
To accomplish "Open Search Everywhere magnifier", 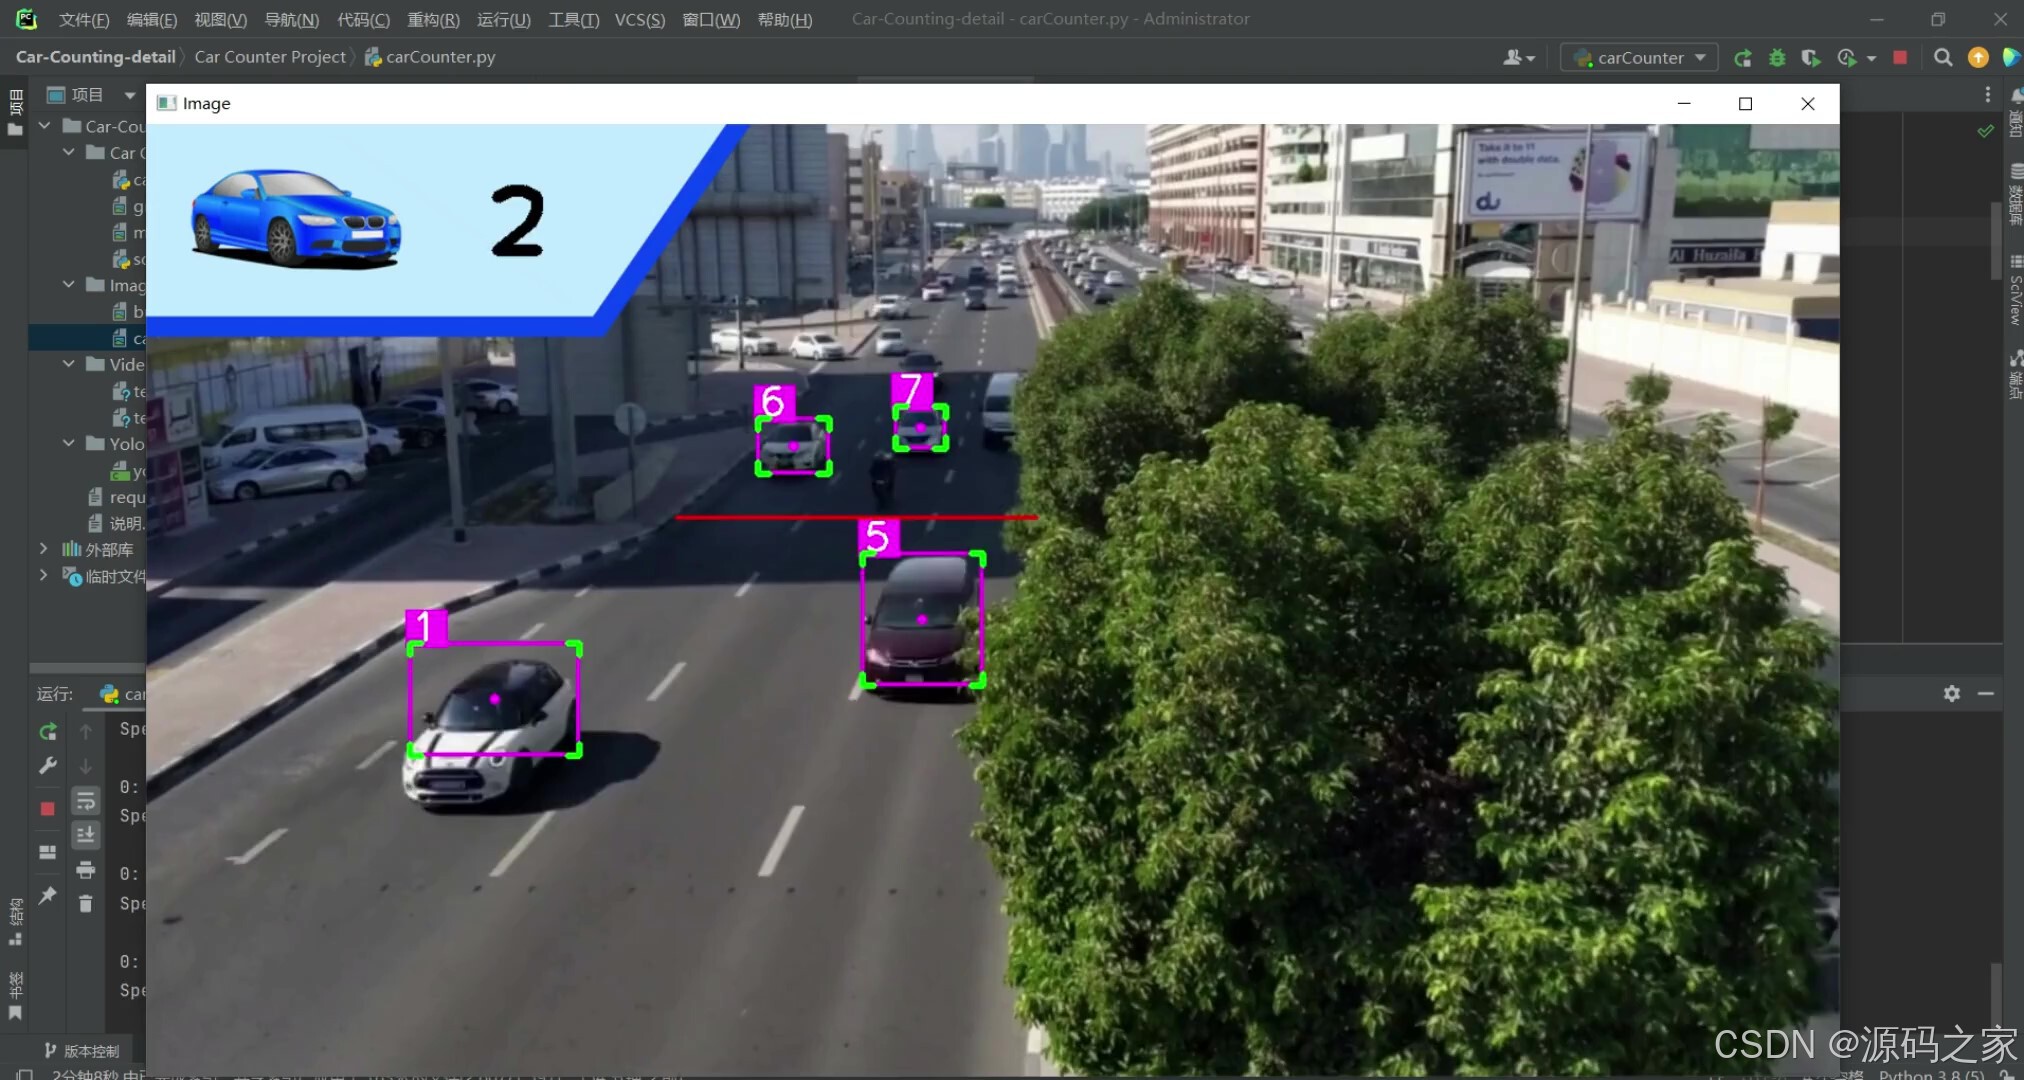I will 1943,58.
